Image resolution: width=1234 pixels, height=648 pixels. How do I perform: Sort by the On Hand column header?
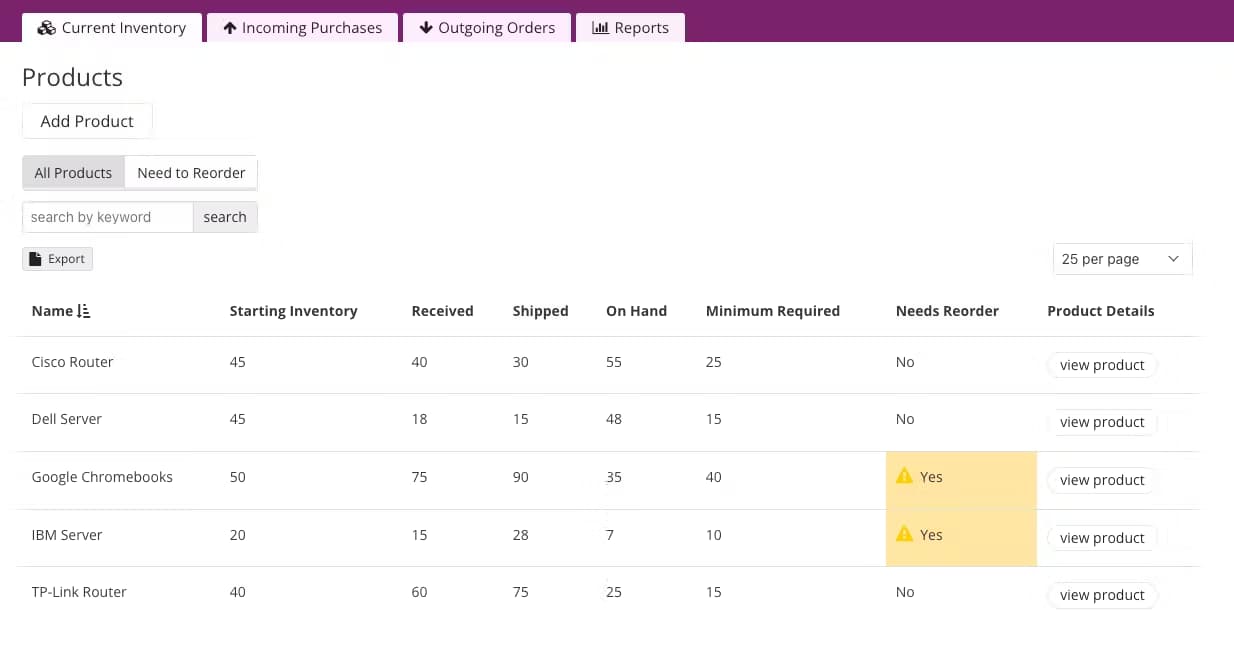[636, 311]
